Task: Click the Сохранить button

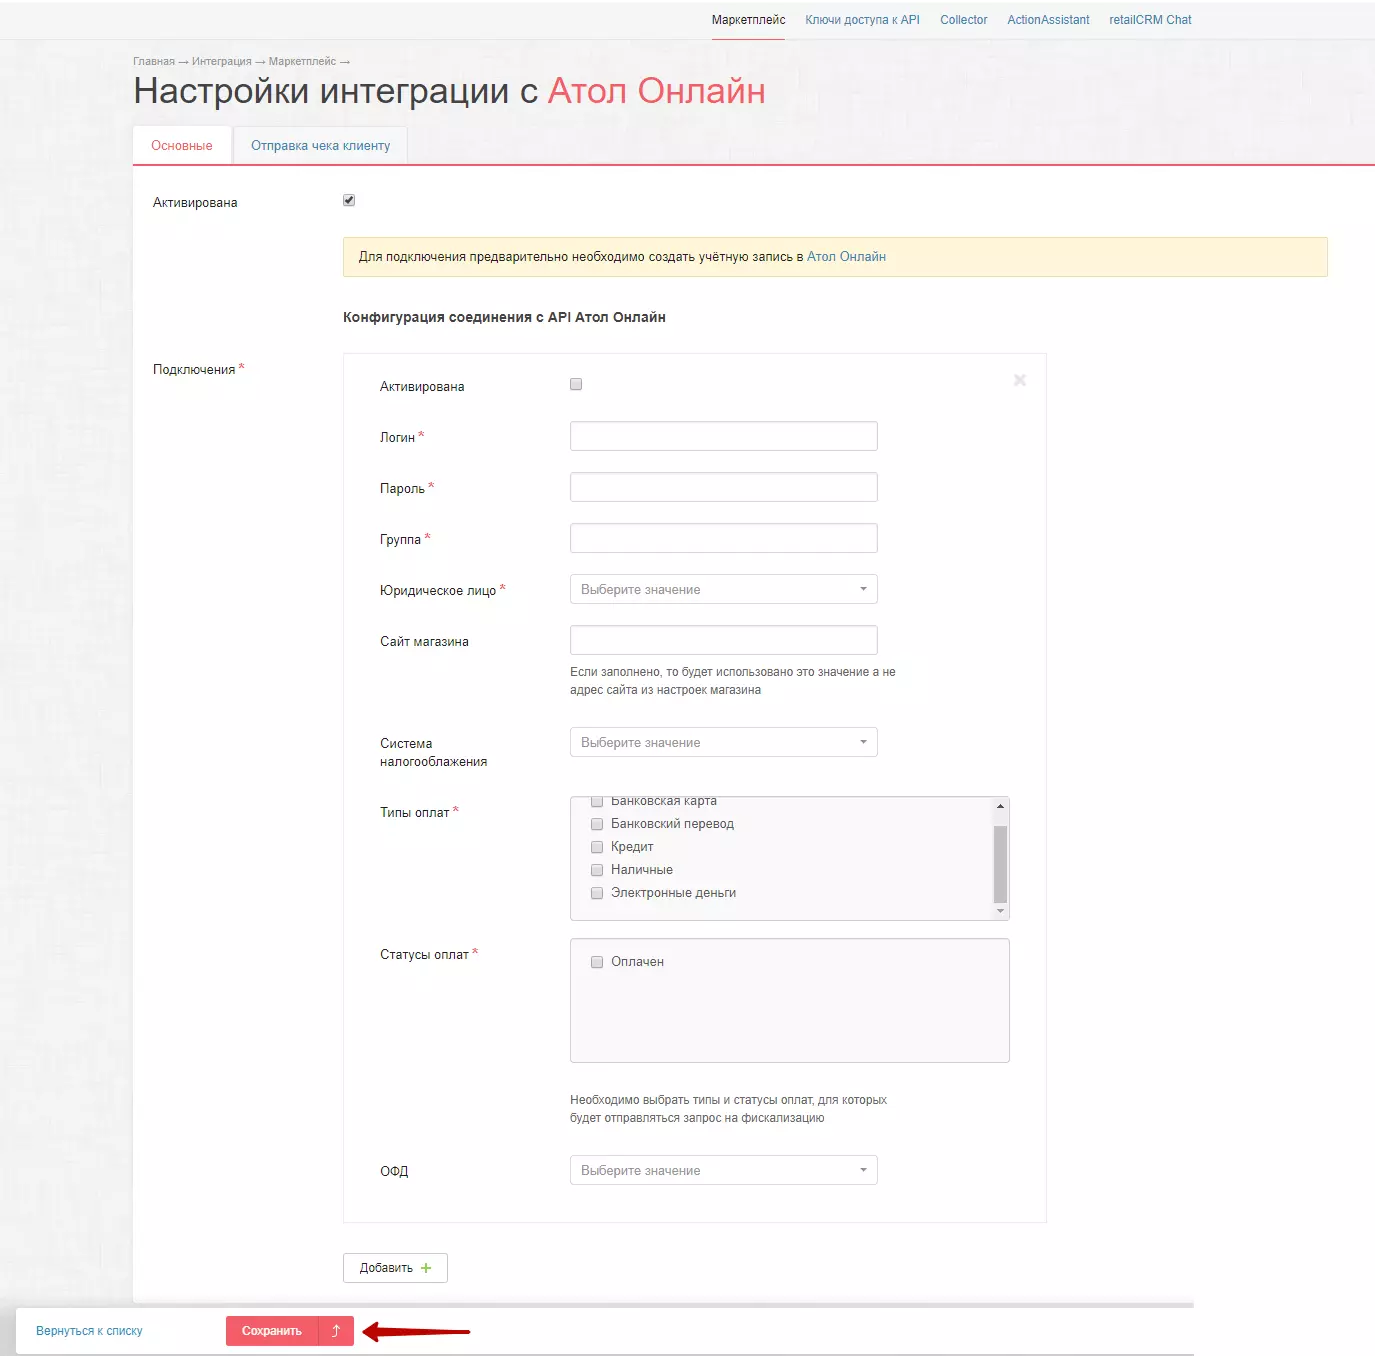Action: [x=272, y=1331]
